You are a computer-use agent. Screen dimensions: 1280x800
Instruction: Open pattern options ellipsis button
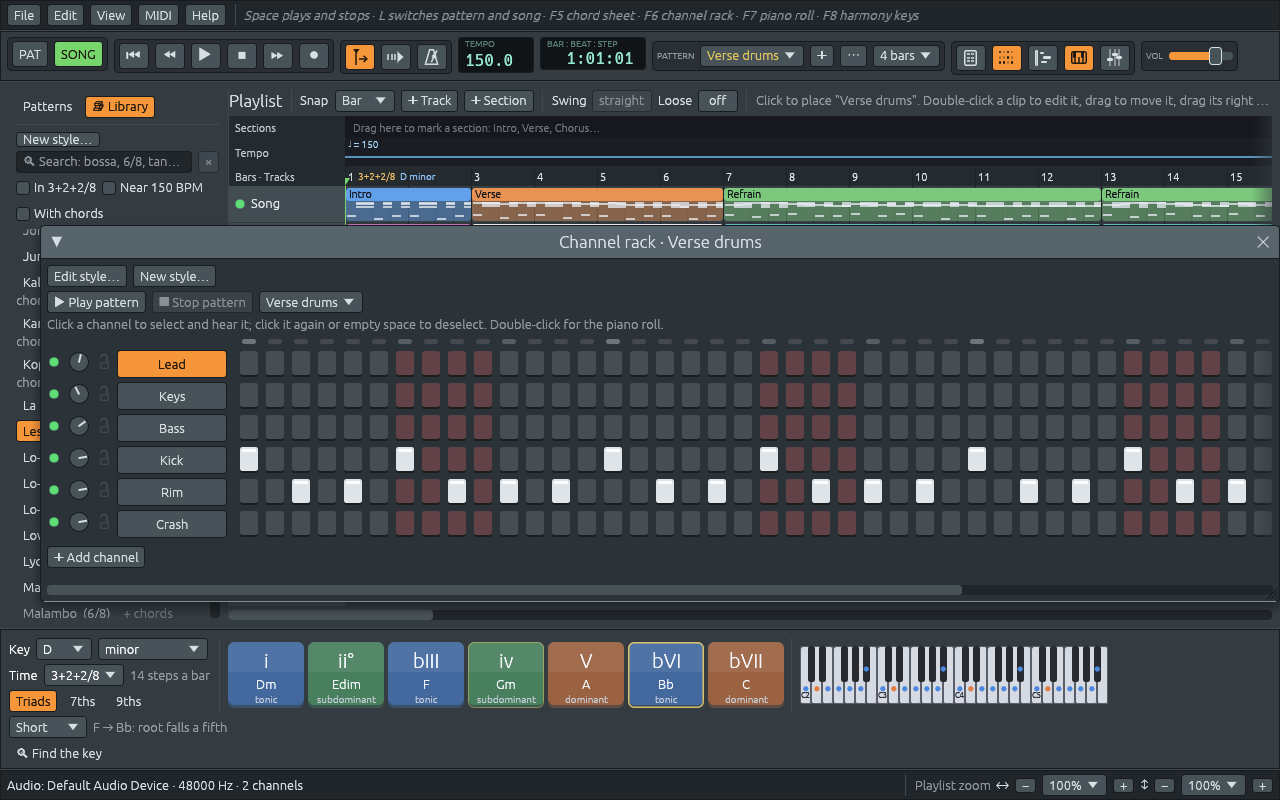coord(853,56)
